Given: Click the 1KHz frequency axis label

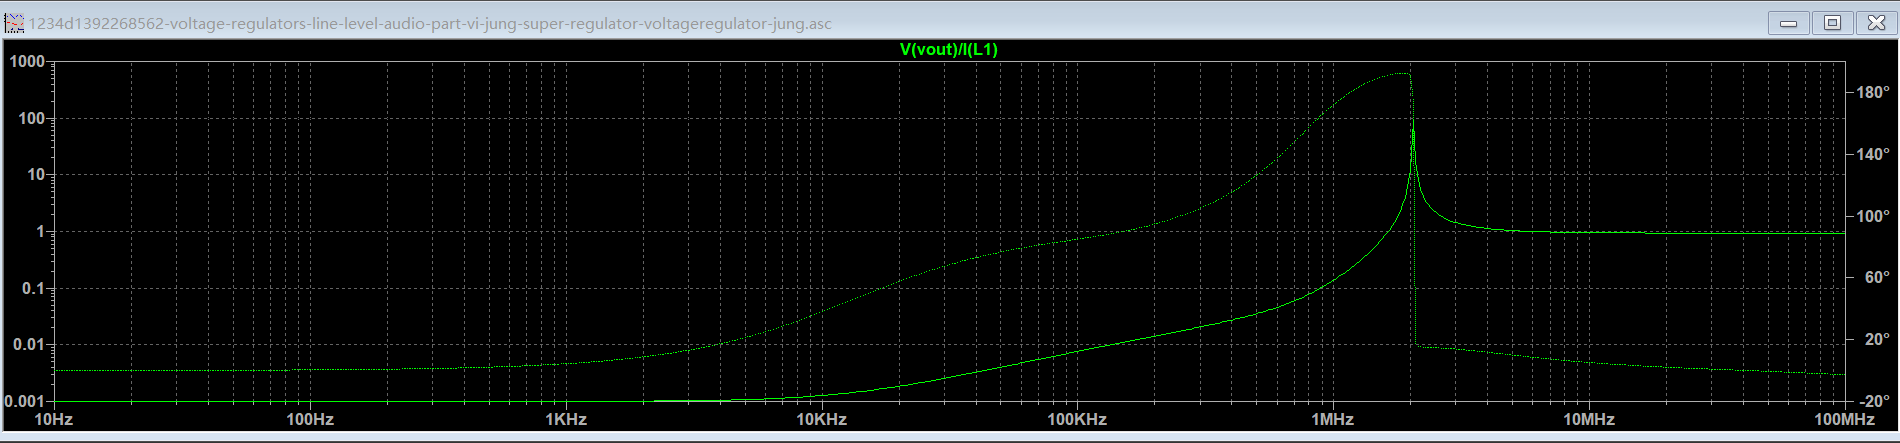Looking at the screenshot, I should (566, 419).
